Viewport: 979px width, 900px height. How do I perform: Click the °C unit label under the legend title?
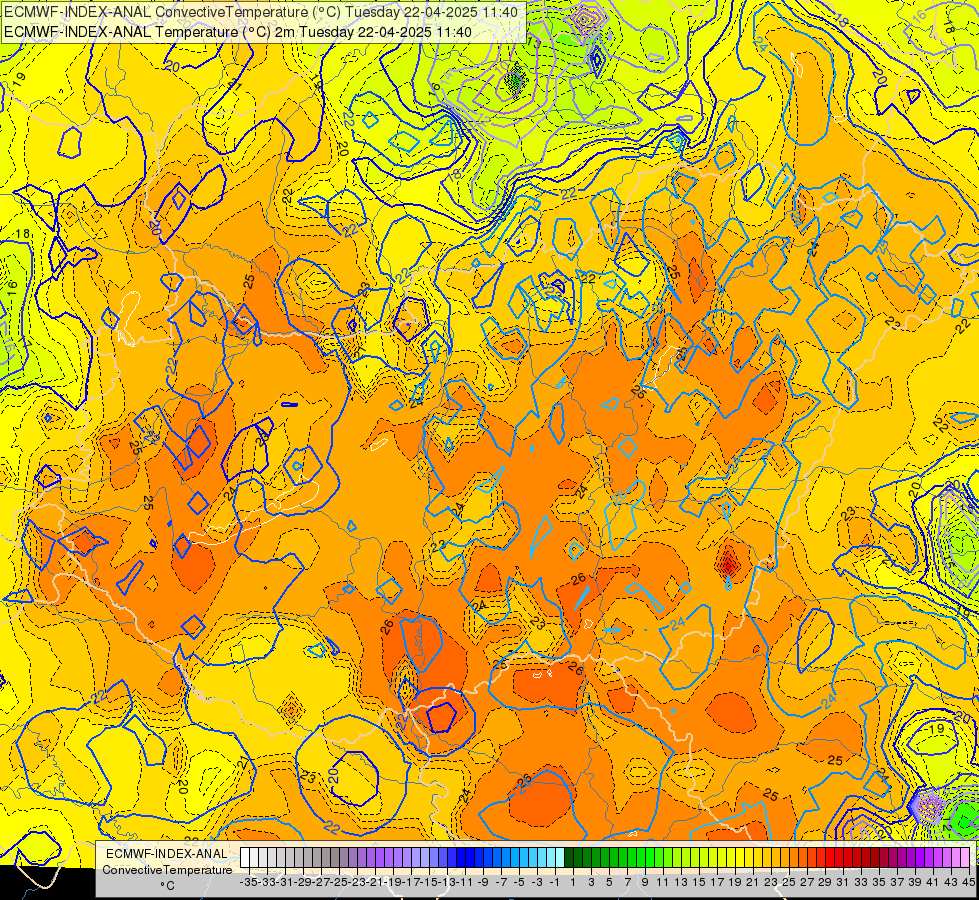click(x=167, y=886)
